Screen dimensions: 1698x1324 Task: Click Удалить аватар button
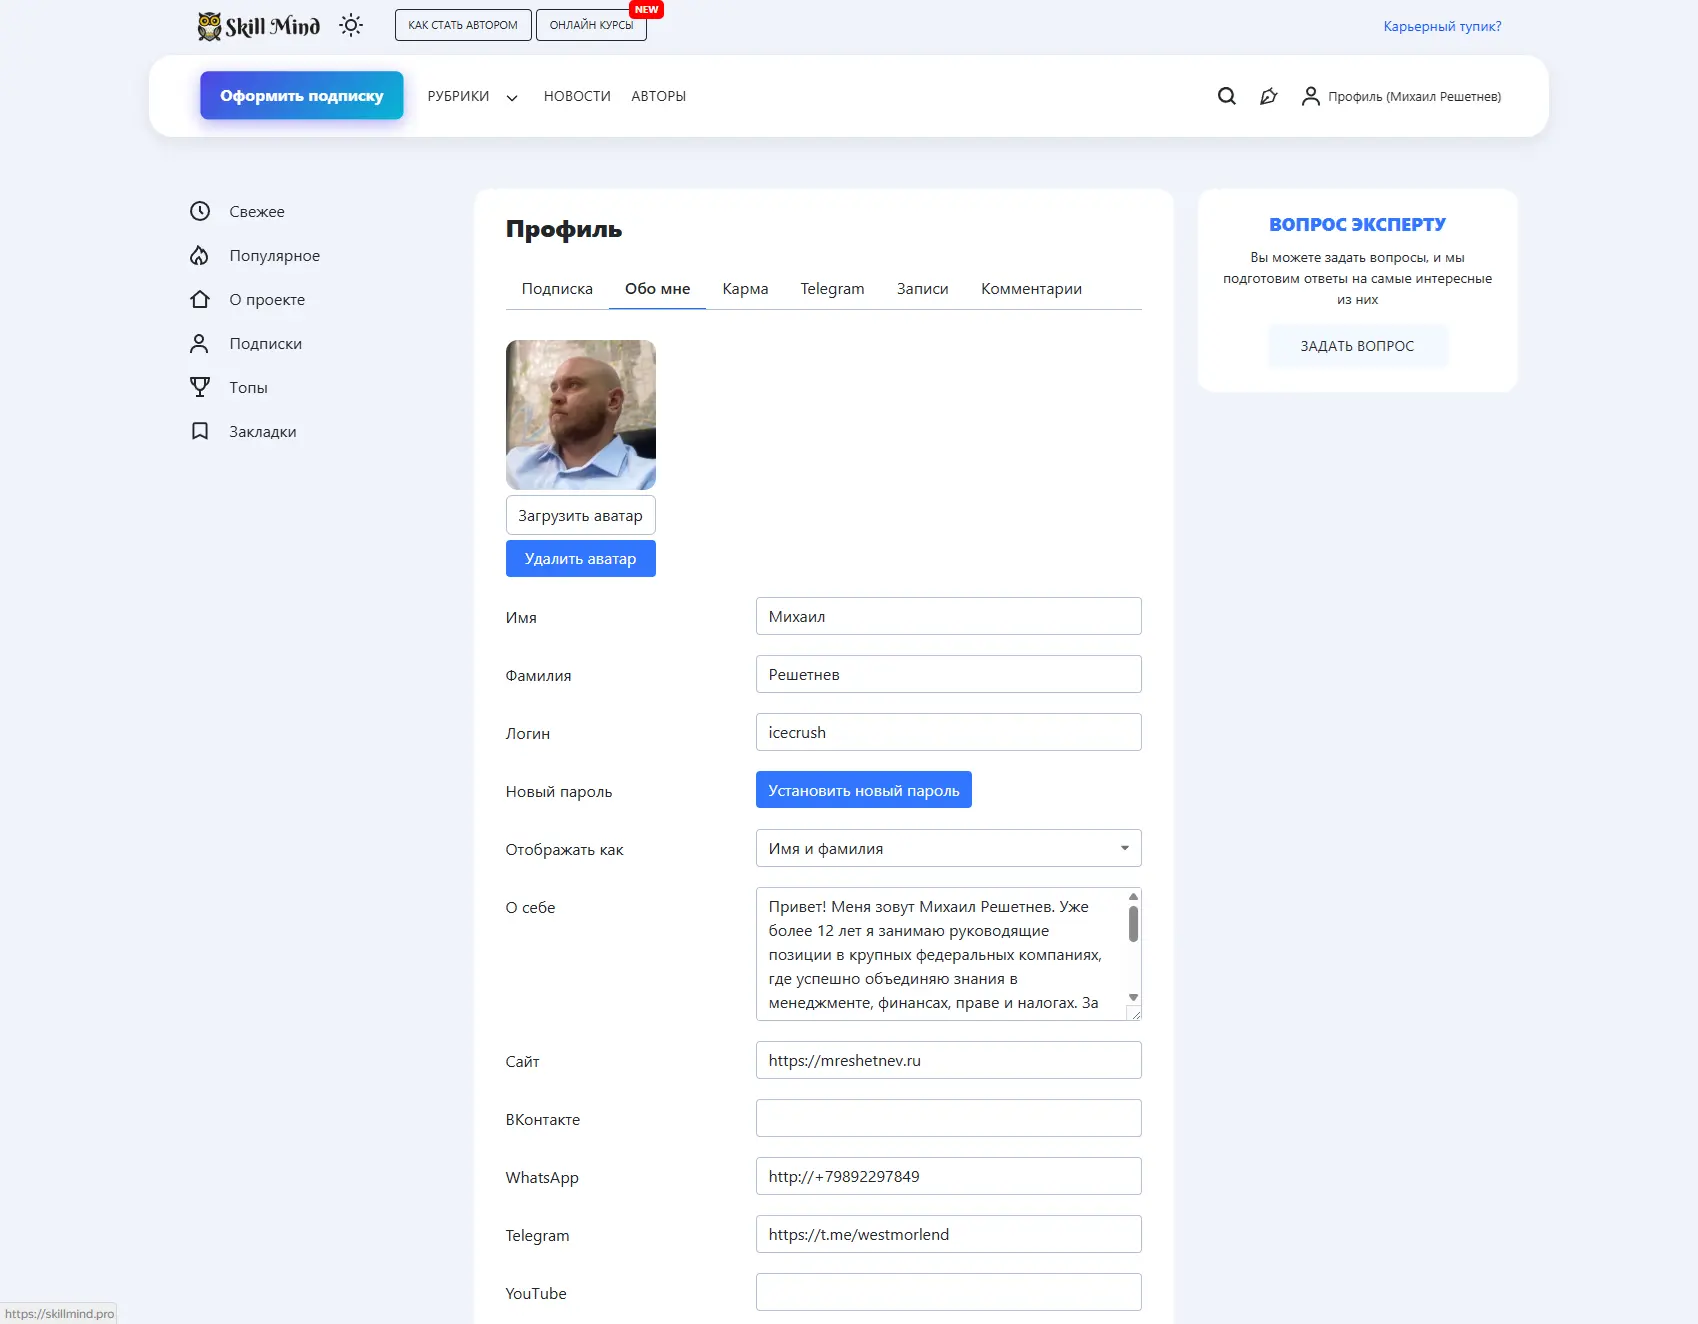(580, 558)
